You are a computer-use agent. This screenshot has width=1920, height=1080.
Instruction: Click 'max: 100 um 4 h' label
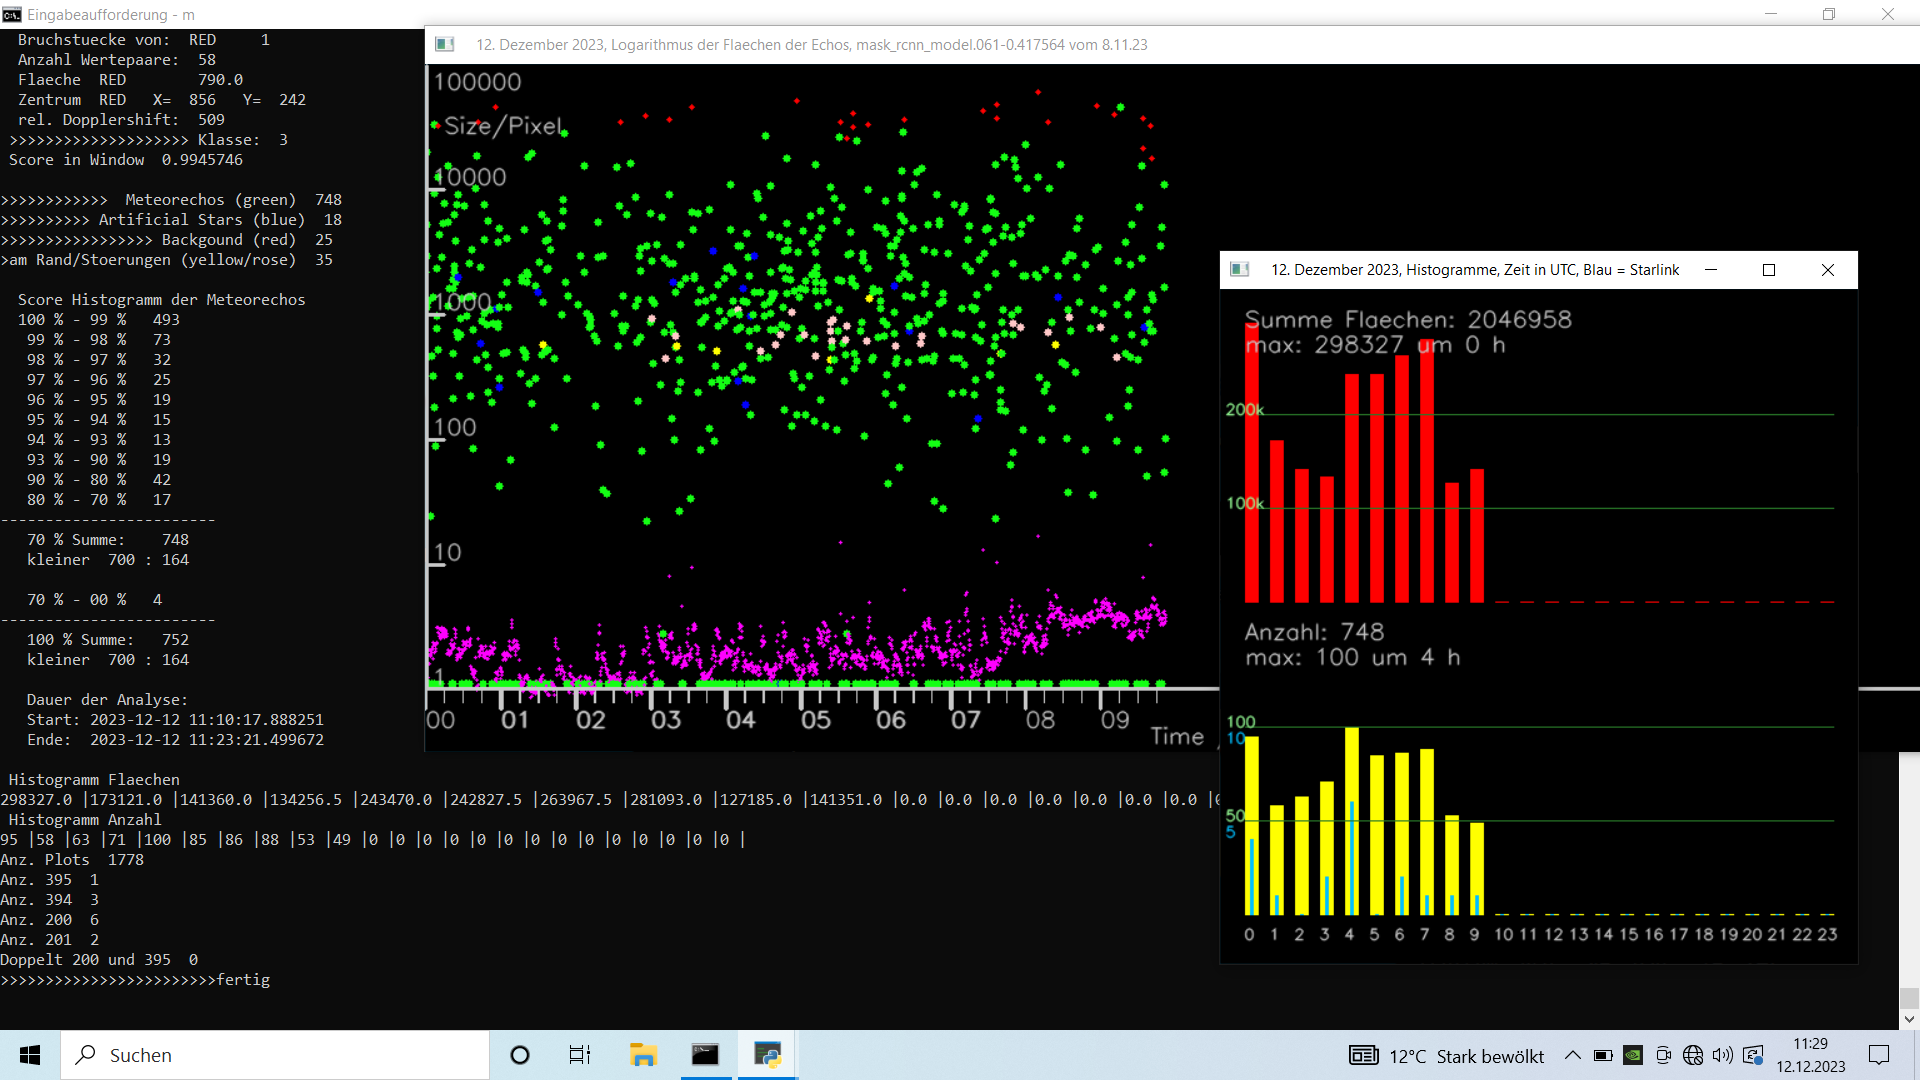1353,658
